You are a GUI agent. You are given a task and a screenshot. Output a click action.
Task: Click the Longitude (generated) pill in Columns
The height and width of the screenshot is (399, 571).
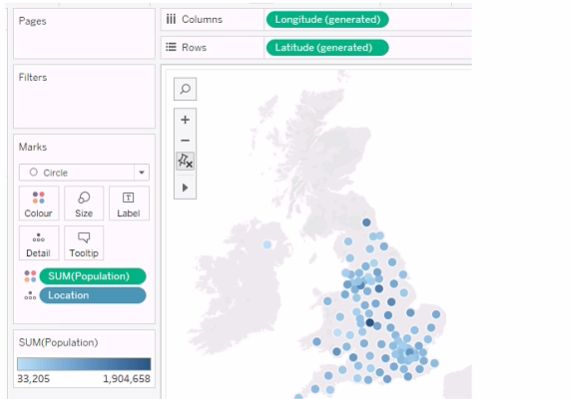point(327,20)
